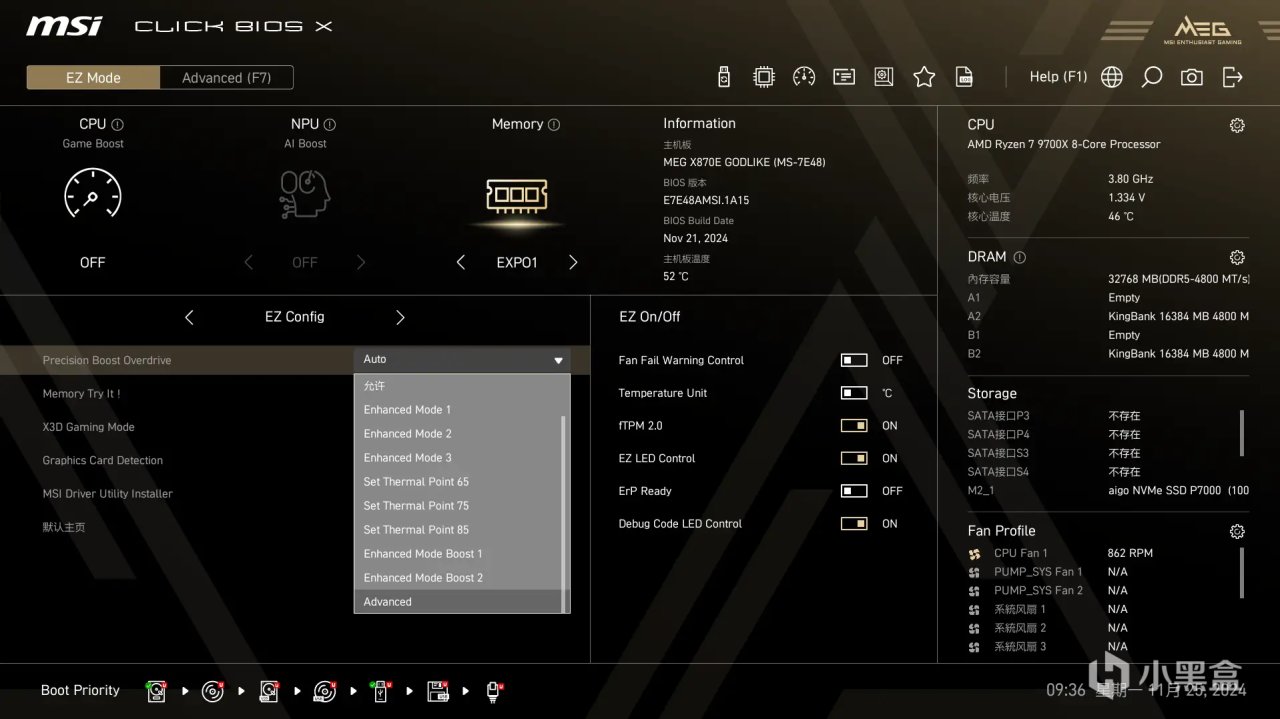The width and height of the screenshot is (1280, 719).
Task: Choose Enhanced Mode 3 option
Action: tap(458, 457)
